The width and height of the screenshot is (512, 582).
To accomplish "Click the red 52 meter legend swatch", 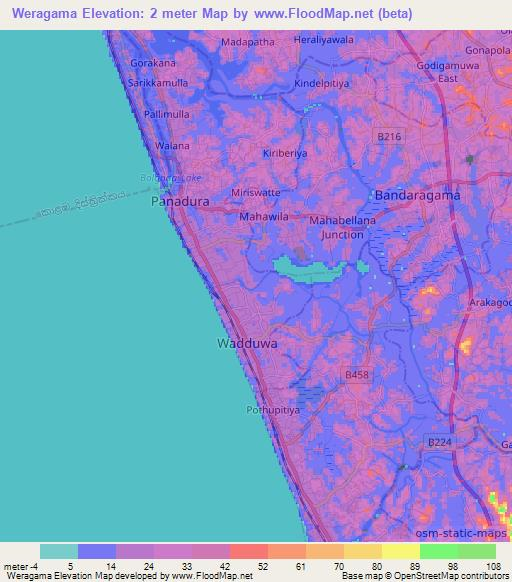I will tap(249, 551).
